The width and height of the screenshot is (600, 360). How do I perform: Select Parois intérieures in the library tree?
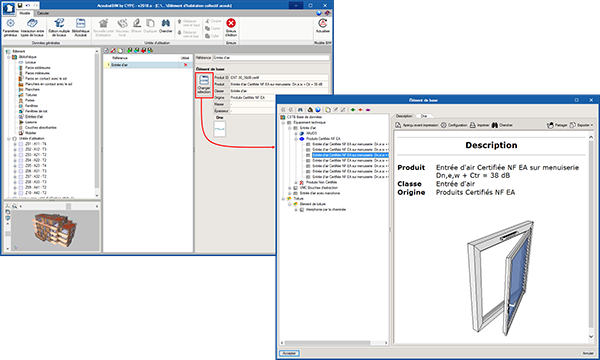point(38,73)
